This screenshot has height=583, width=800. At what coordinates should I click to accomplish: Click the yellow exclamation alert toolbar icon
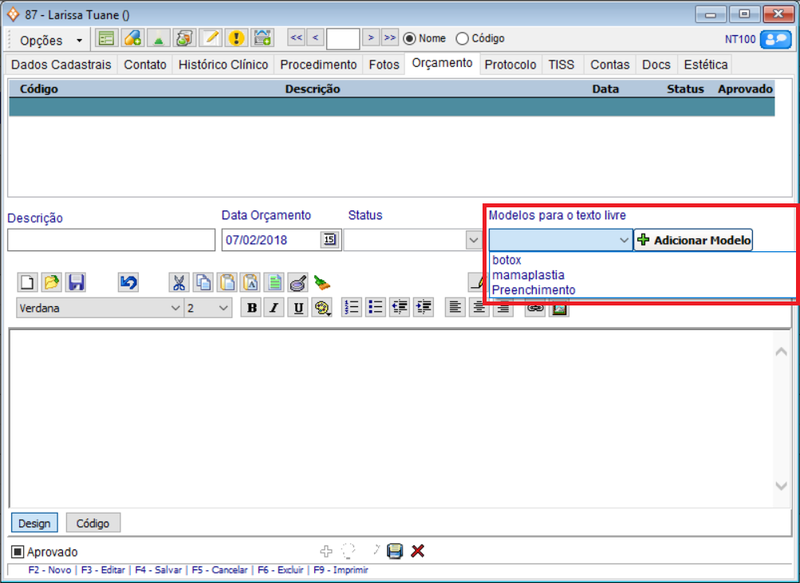click(236, 39)
